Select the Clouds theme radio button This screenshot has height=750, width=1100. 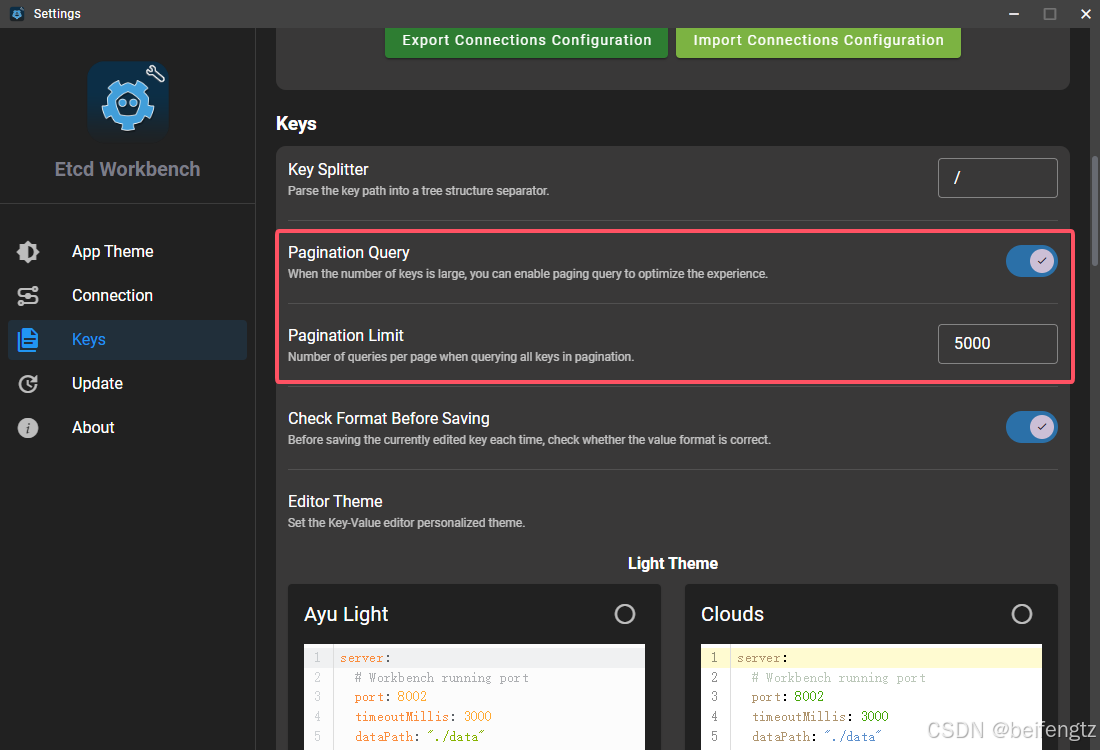click(1021, 615)
